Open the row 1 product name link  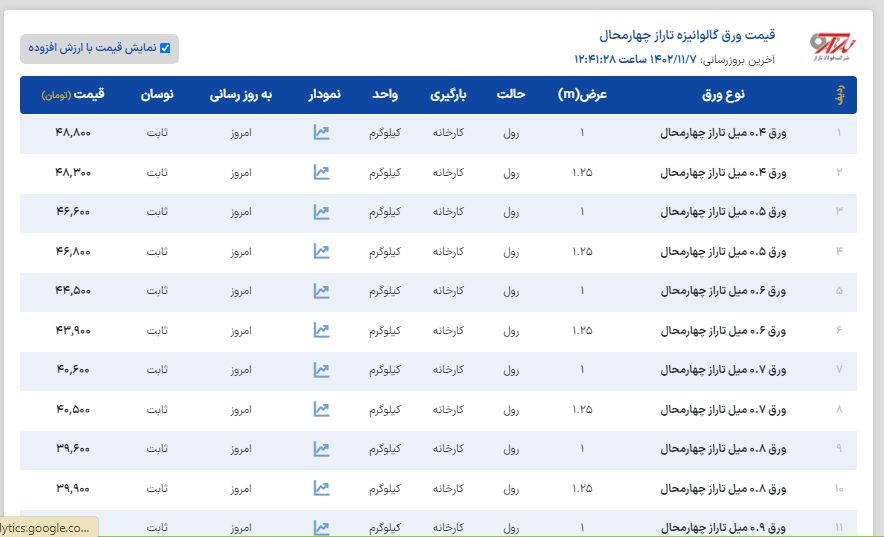[x=723, y=133]
